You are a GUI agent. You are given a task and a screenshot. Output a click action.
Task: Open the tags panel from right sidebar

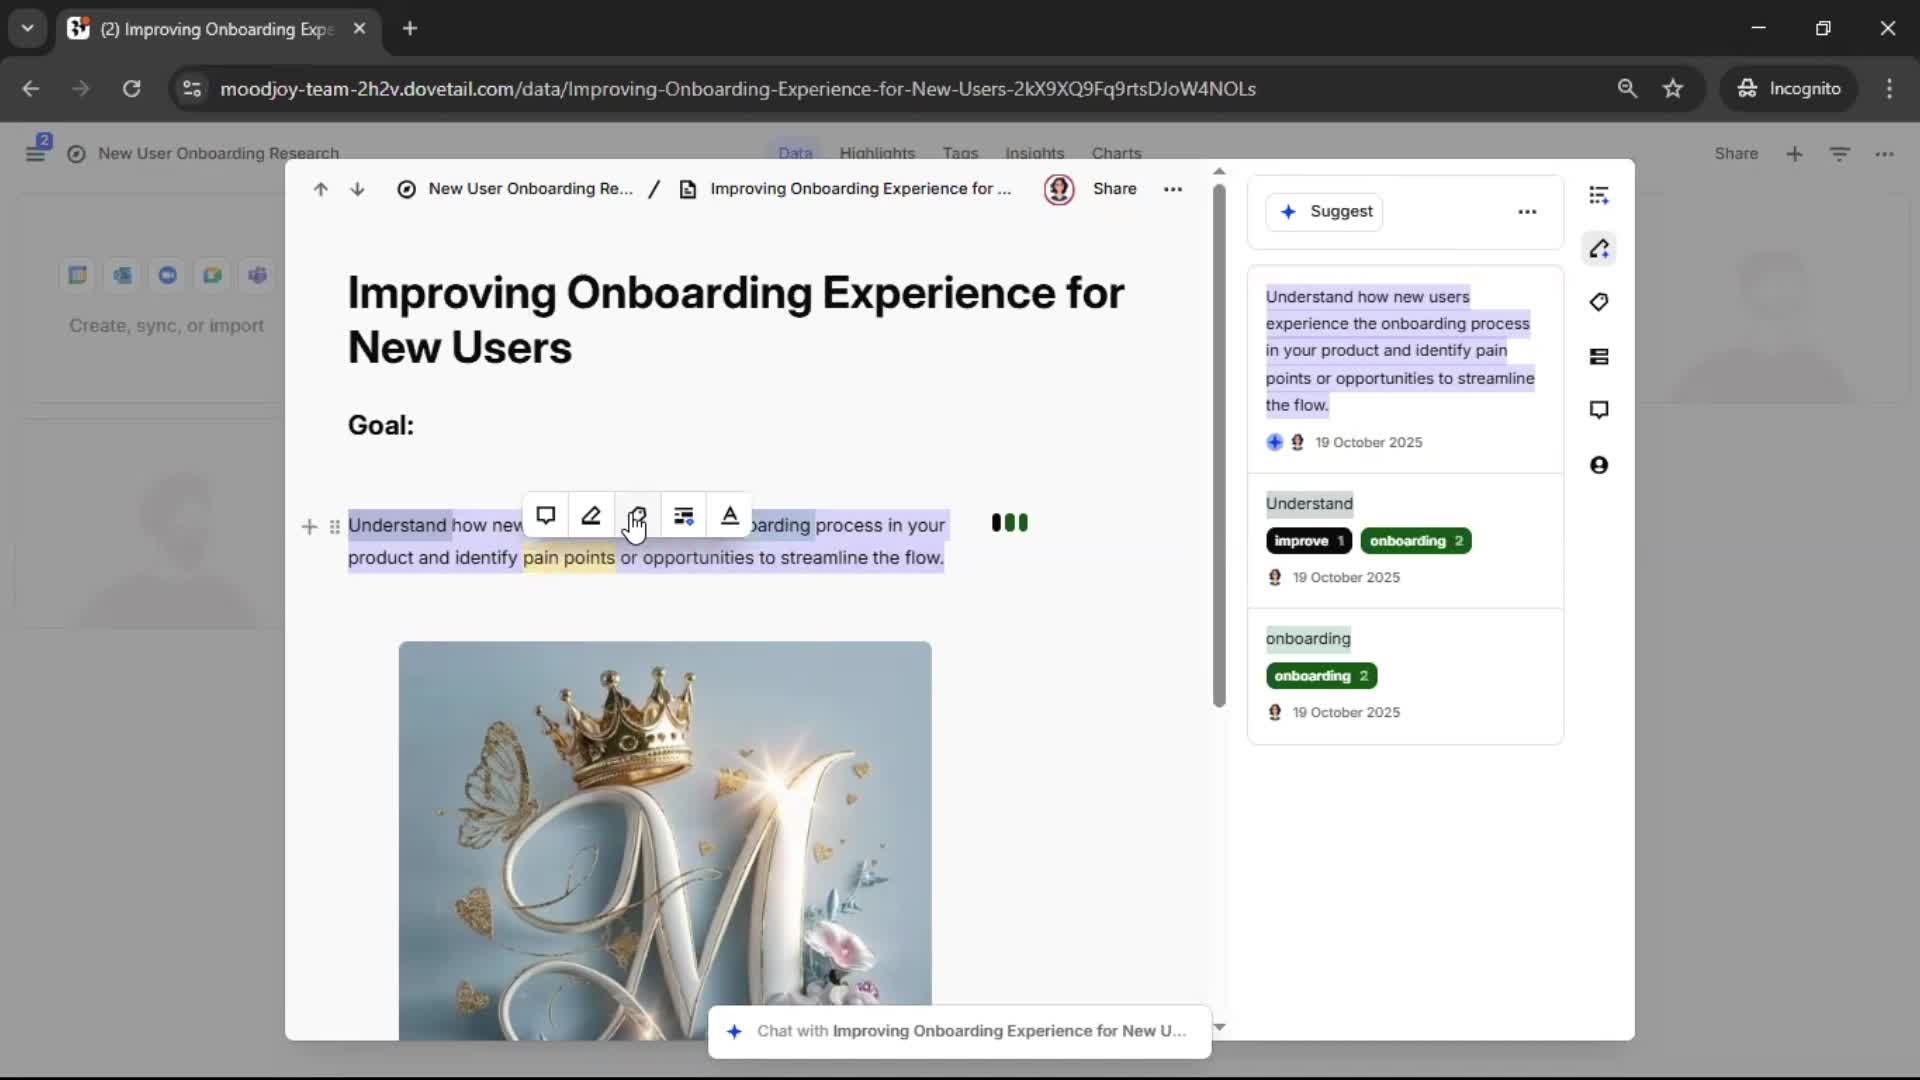coord(1599,302)
